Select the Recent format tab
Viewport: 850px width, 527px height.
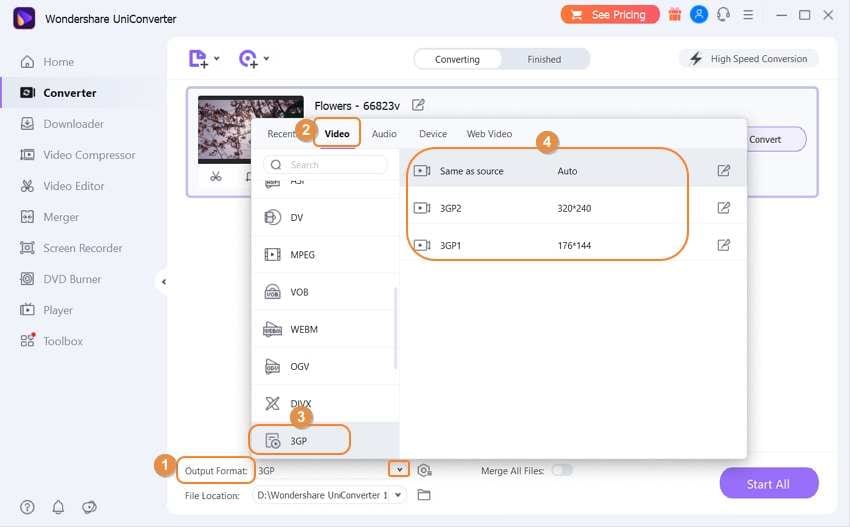coord(281,134)
